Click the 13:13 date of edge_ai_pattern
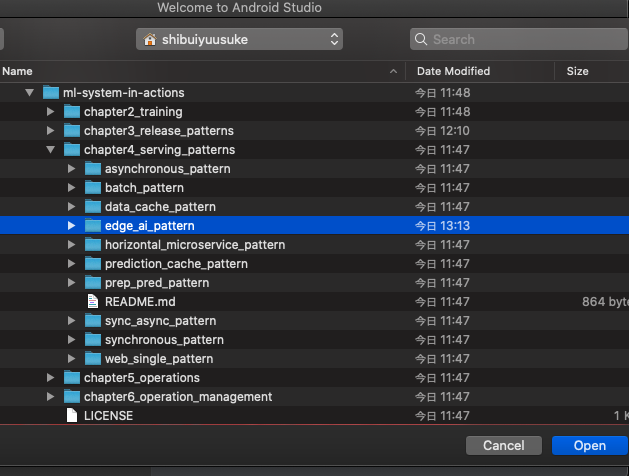The height and width of the screenshot is (476, 629). 442,226
